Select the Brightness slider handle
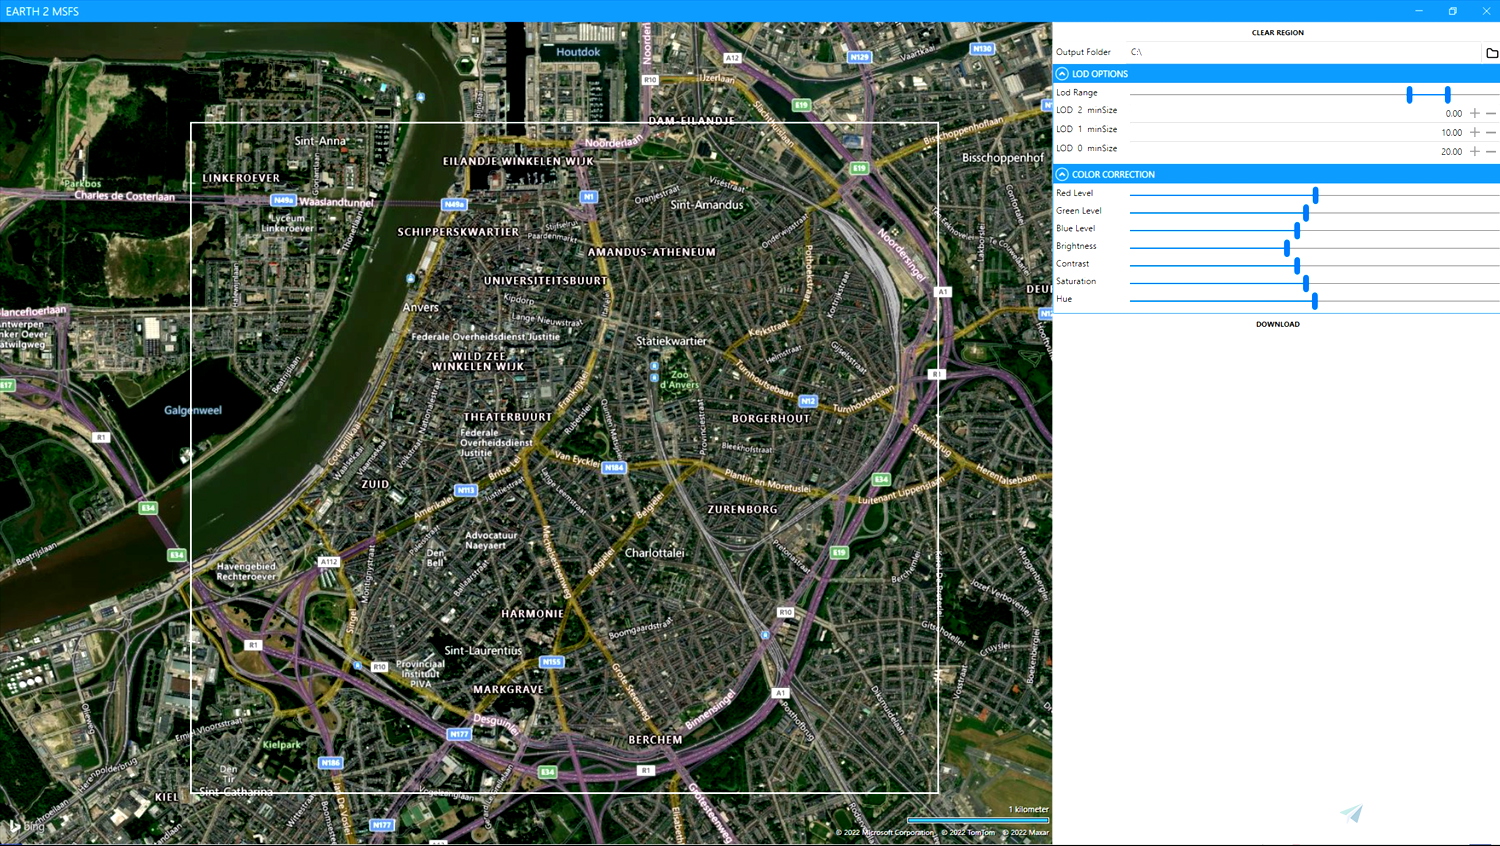Screen dimensions: 1500x846 pos(1288,247)
